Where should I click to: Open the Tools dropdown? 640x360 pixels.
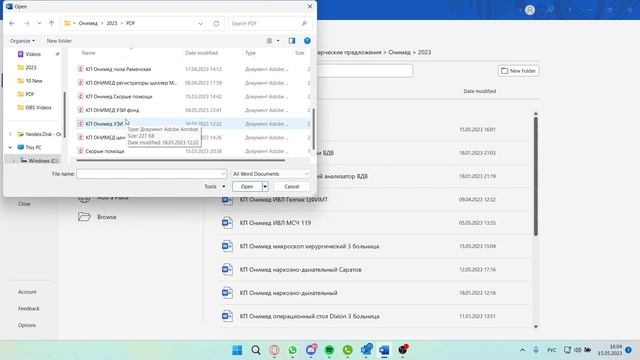[215, 187]
